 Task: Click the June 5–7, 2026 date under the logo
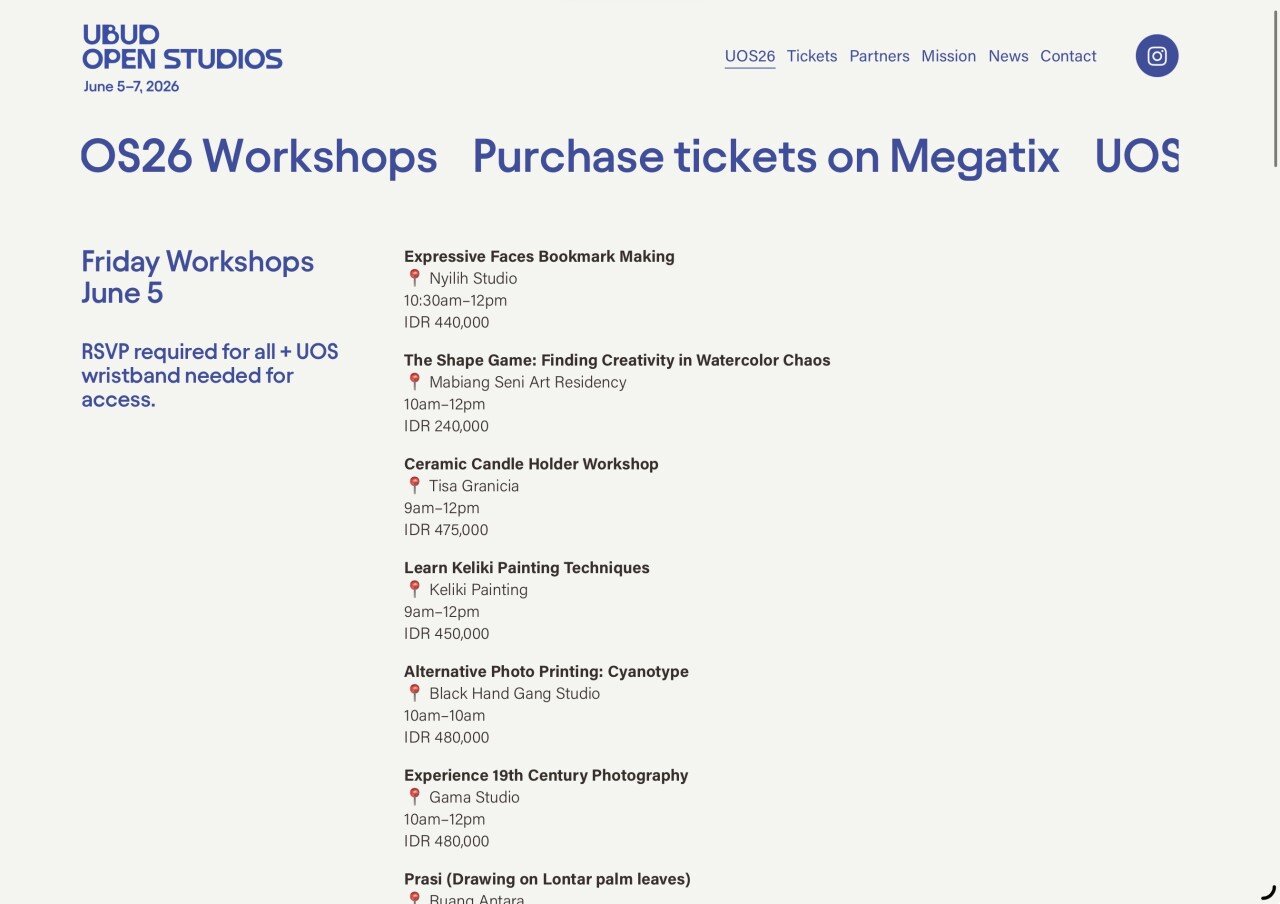(132, 87)
